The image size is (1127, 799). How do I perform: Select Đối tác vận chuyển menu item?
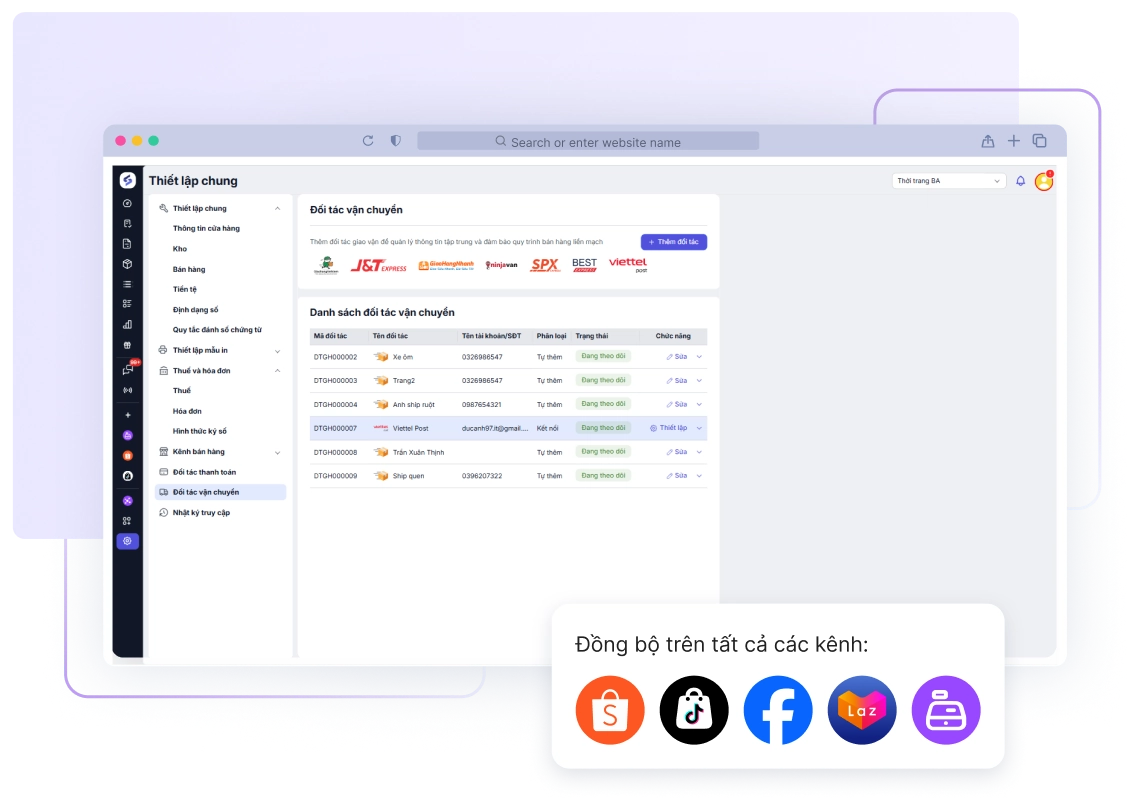click(x=220, y=492)
